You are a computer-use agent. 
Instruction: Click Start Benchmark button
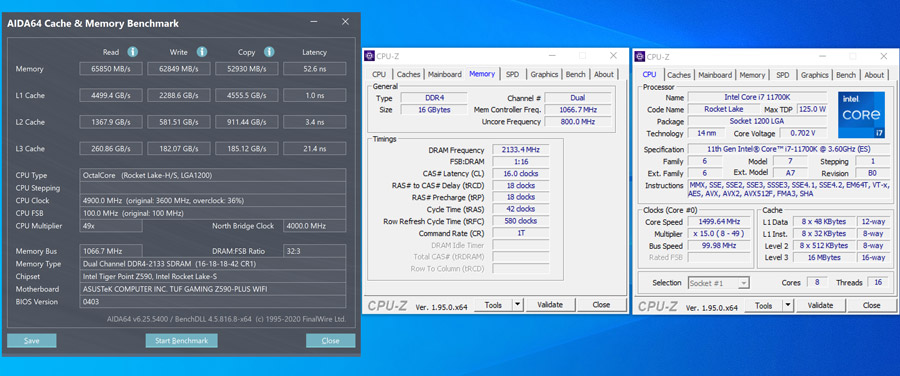tap(181, 340)
